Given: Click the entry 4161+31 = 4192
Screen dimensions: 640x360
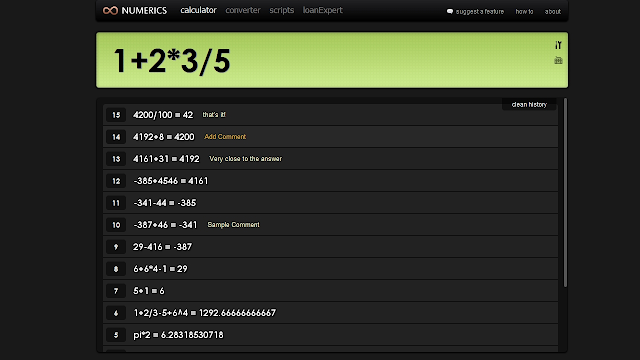Looking at the screenshot, I should [x=166, y=159].
